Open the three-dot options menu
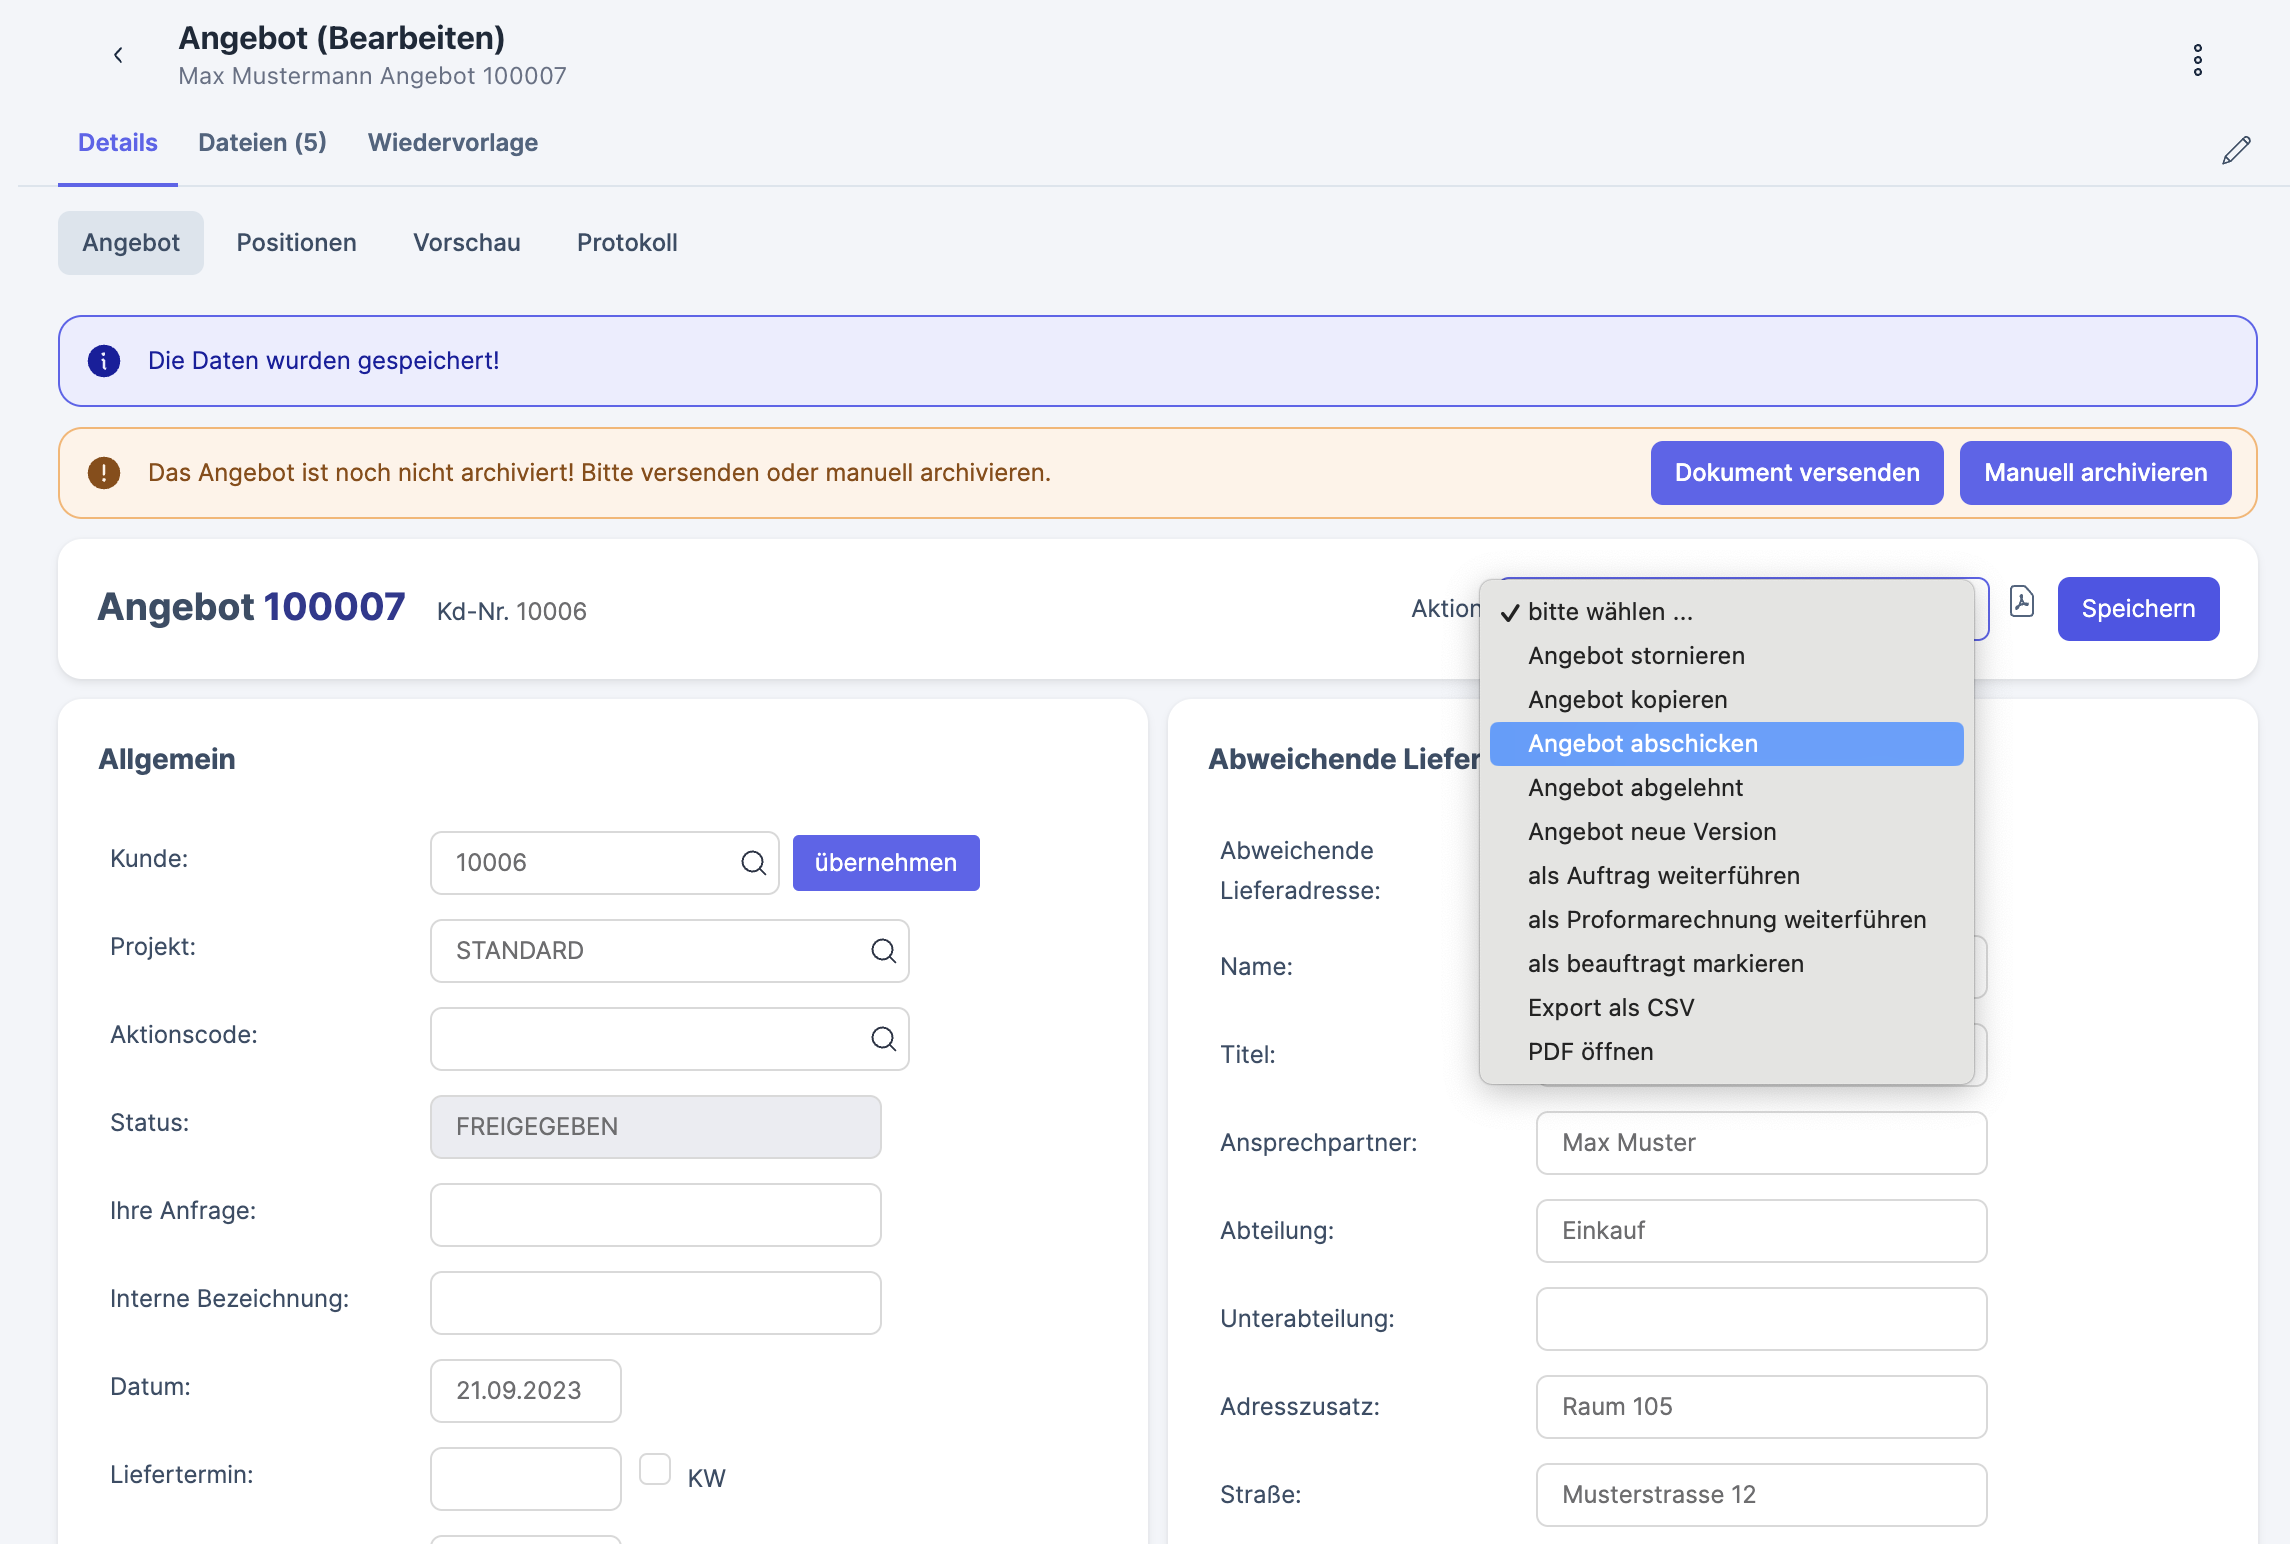Viewport: 2290px width, 1544px height. [x=2197, y=60]
